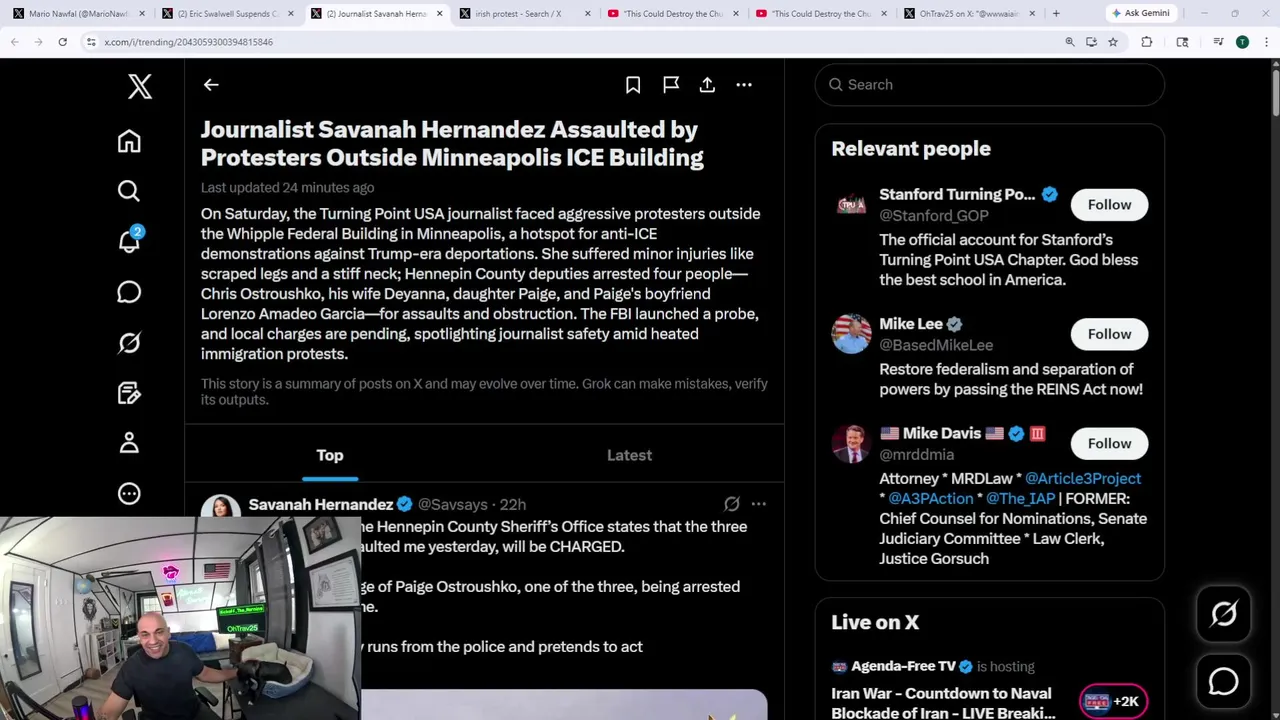The height and width of the screenshot is (720, 1280).
Task: Open @A3PAction mention link
Action: click(x=931, y=499)
